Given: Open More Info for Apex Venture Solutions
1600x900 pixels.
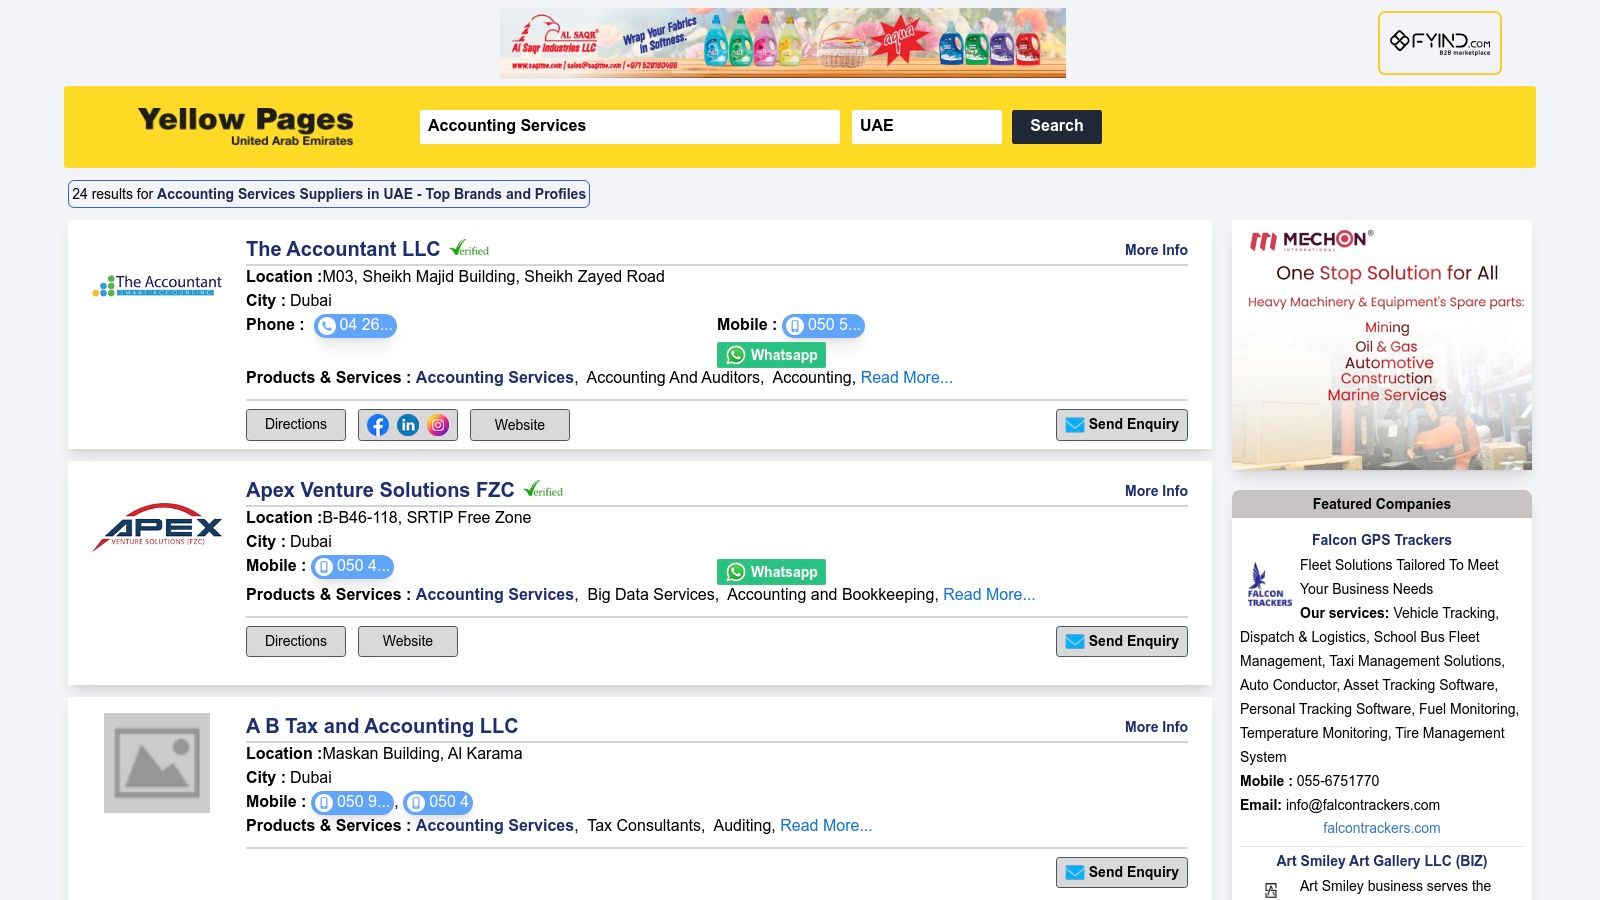Looking at the screenshot, I should [1156, 491].
